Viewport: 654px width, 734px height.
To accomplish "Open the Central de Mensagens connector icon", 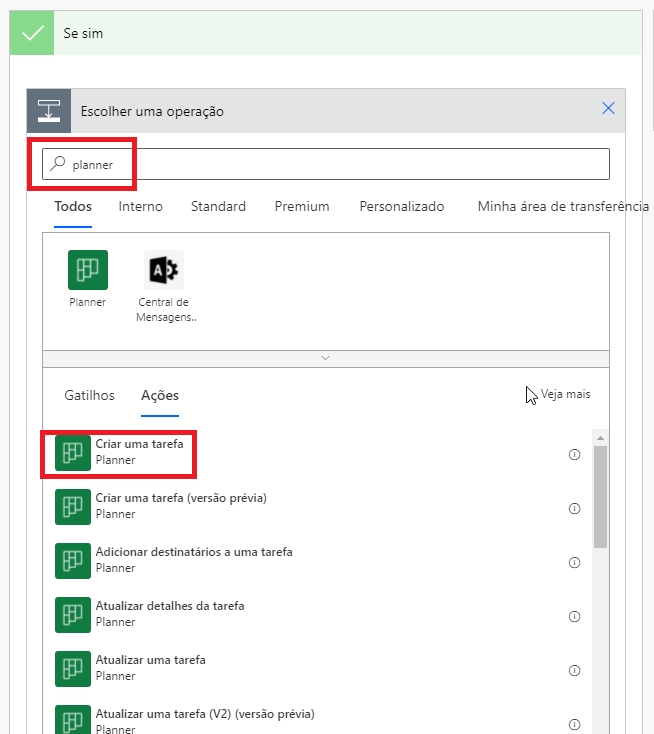I will [x=164, y=270].
